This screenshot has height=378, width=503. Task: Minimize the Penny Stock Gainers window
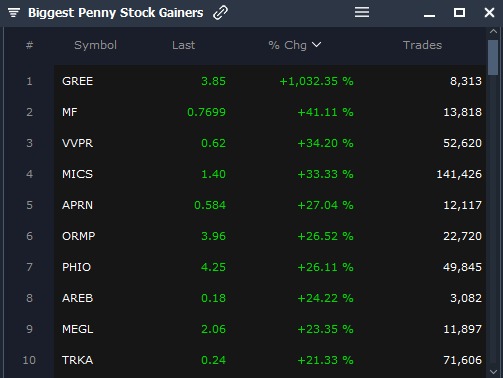(x=429, y=15)
